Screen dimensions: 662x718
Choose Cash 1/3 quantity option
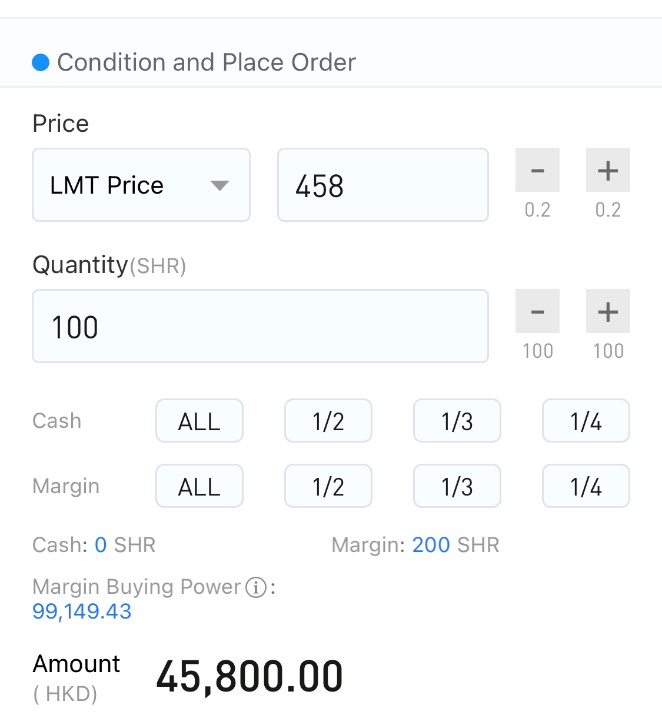coord(457,421)
